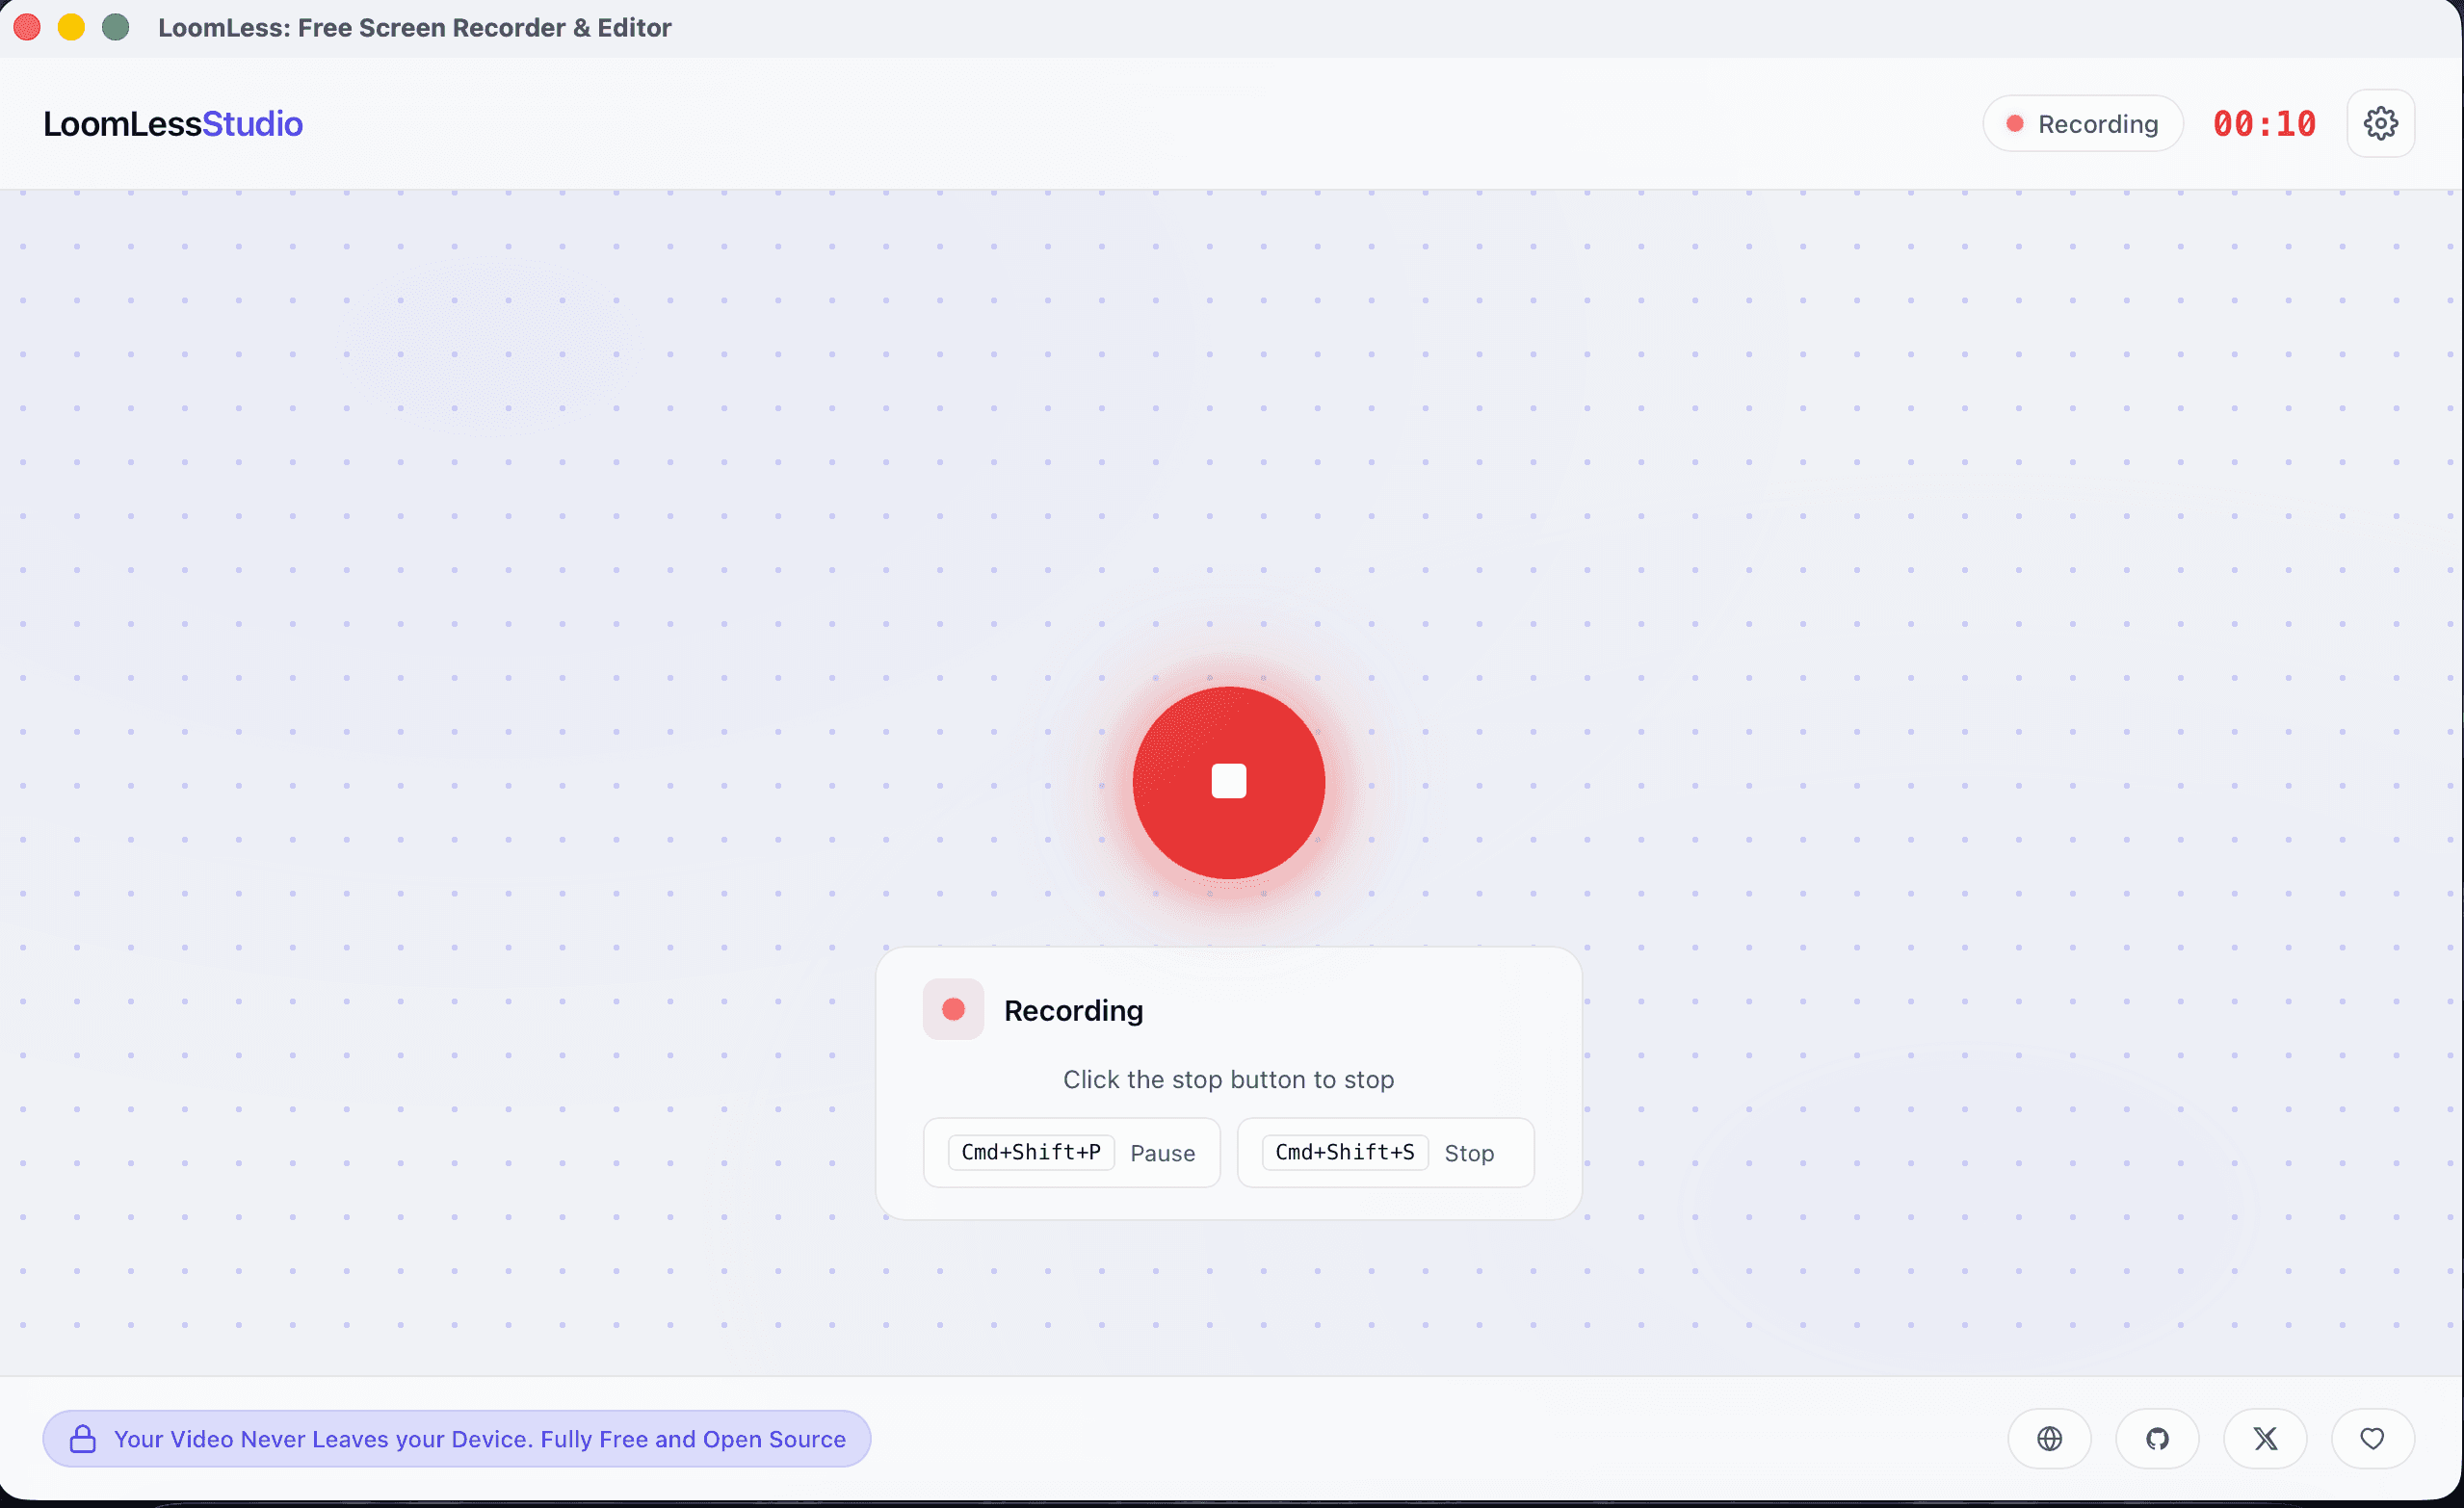Click the lock icon in the footer banner
2464x1508 pixels.
tap(83, 1438)
